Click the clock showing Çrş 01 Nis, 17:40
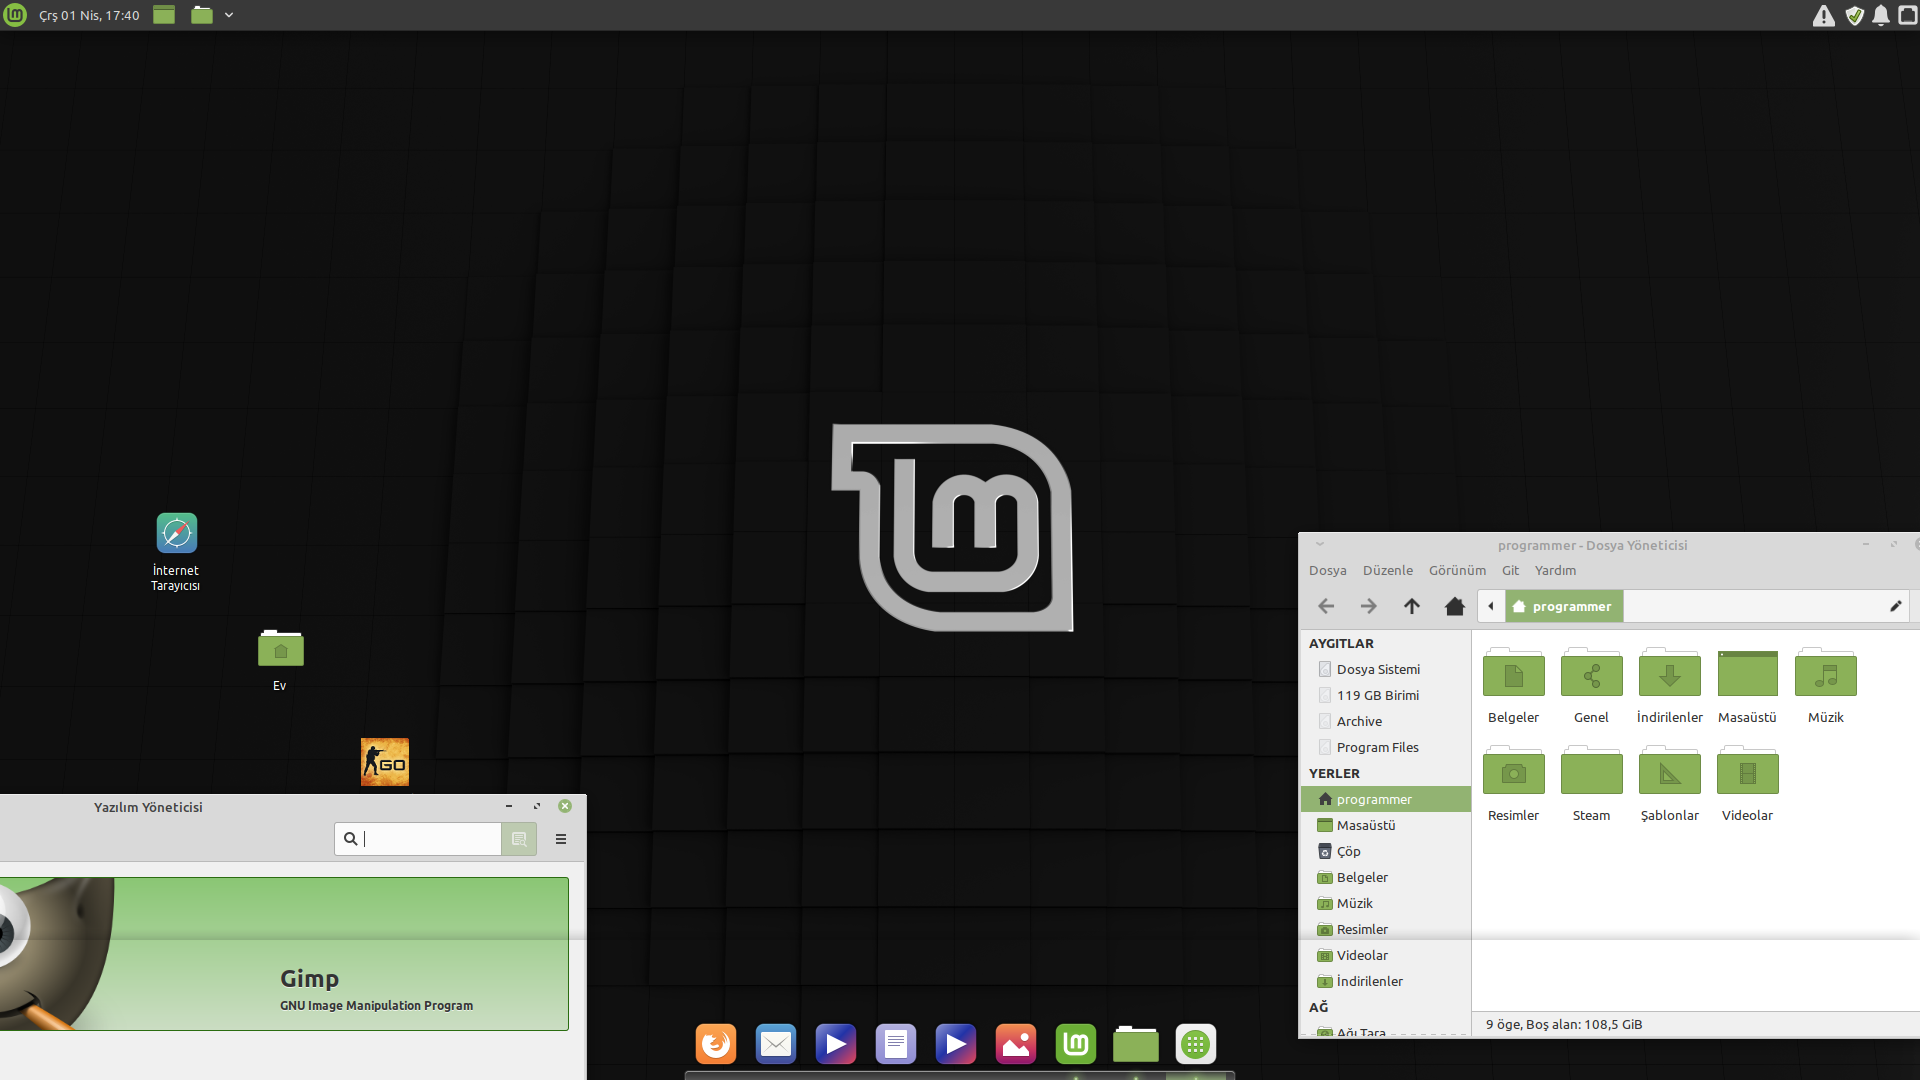The image size is (1920, 1080). (89, 15)
